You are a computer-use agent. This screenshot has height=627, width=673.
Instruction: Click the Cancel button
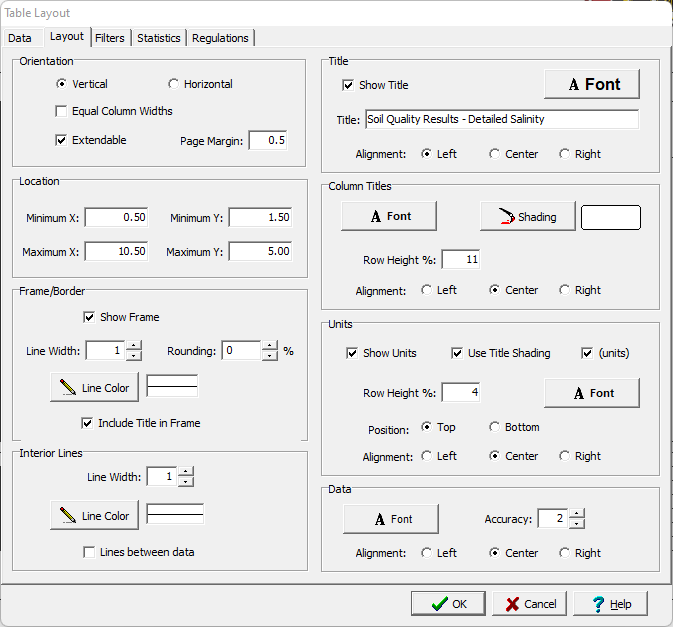(529, 604)
